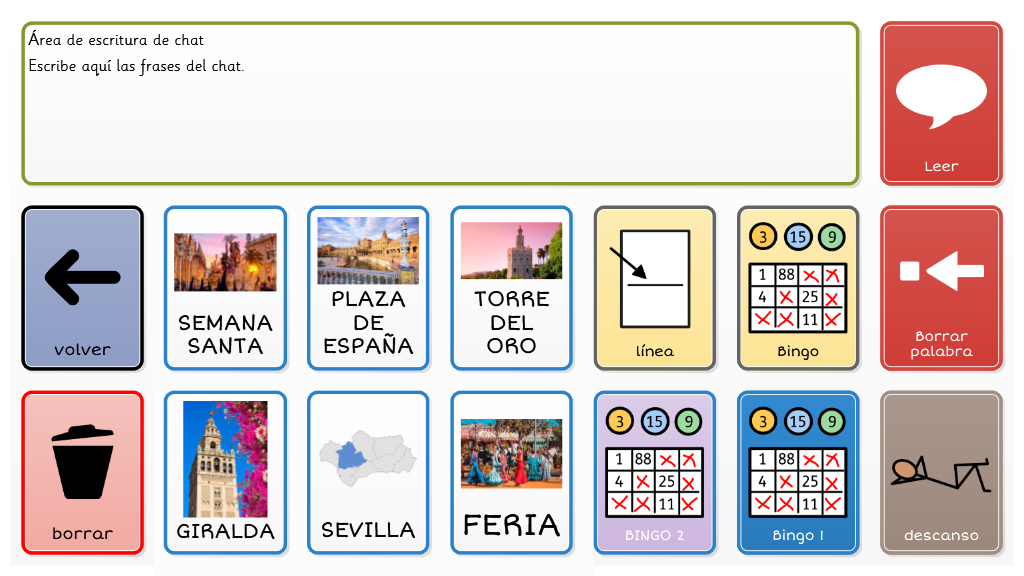Viewport: 1024px width, 576px height.
Task: Open the purple BINGO 2 tile
Action: (x=655, y=472)
